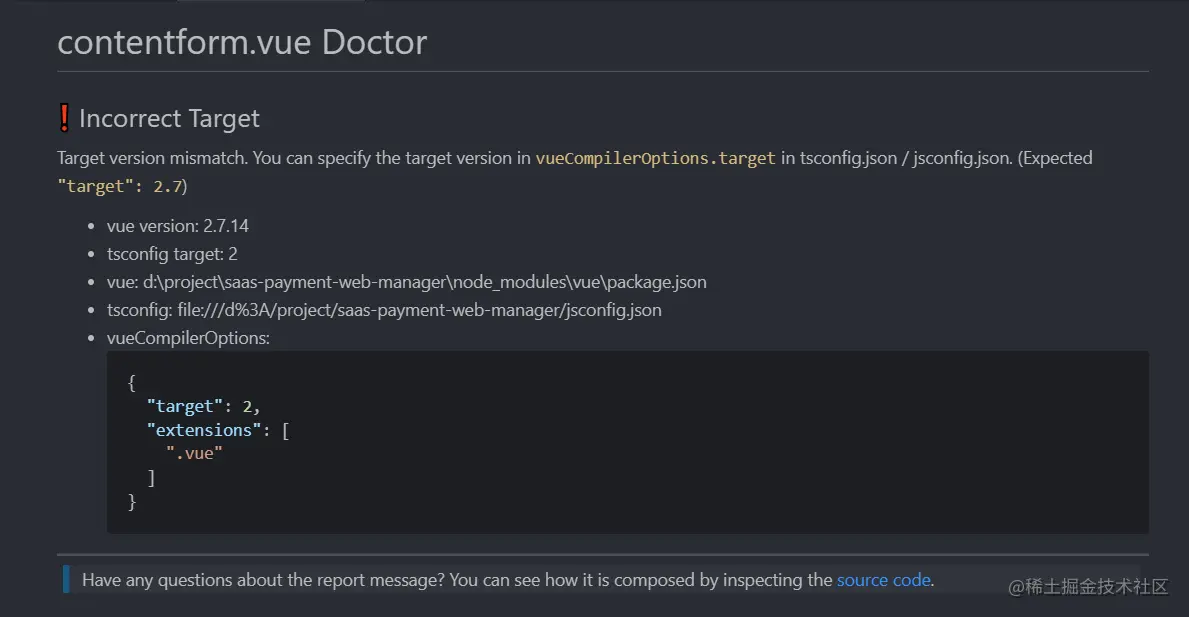This screenshot has height=617, width=1189.
Task: Click the watermark text at bottom right
Action: pos(1088,587)
